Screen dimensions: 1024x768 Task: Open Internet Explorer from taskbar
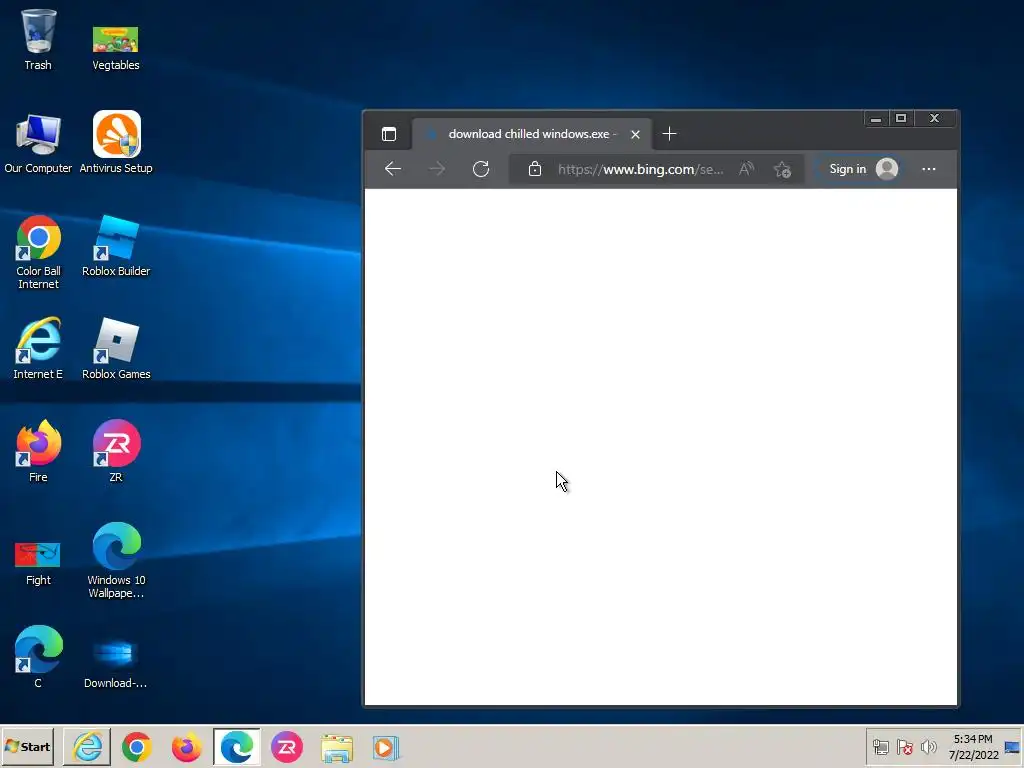(x=87, y=747)
